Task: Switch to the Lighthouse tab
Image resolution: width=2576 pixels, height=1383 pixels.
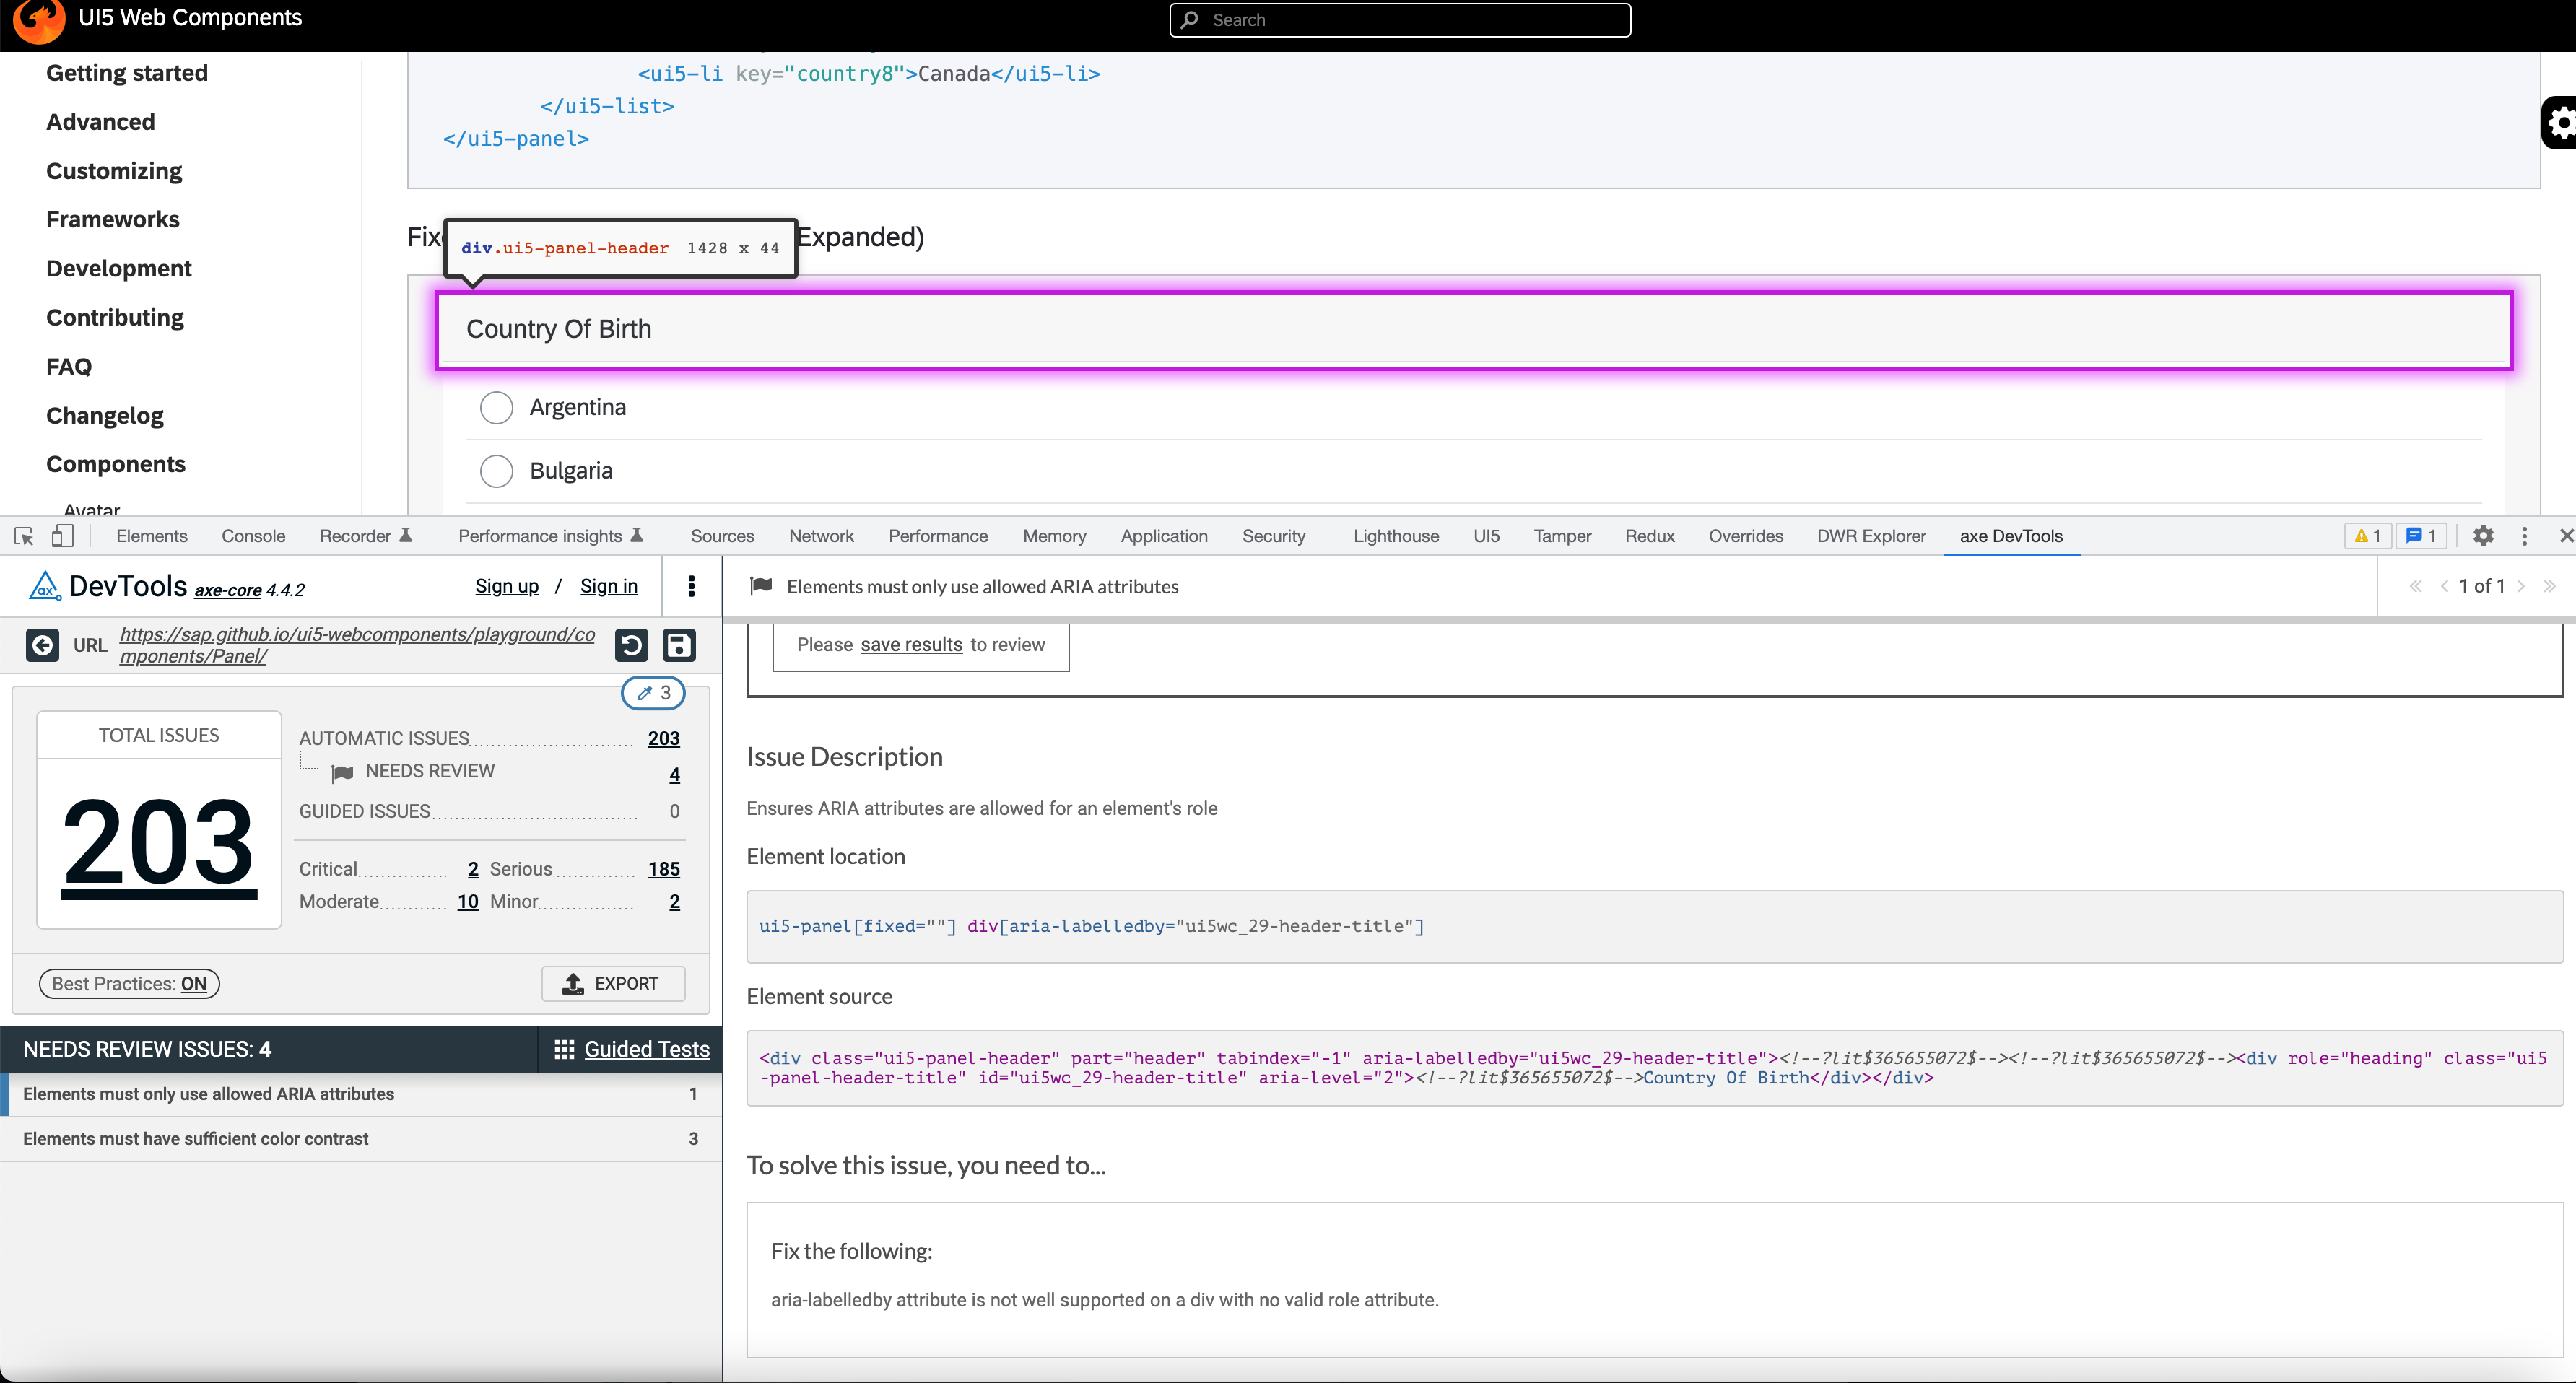Action: pos(1395,536)
